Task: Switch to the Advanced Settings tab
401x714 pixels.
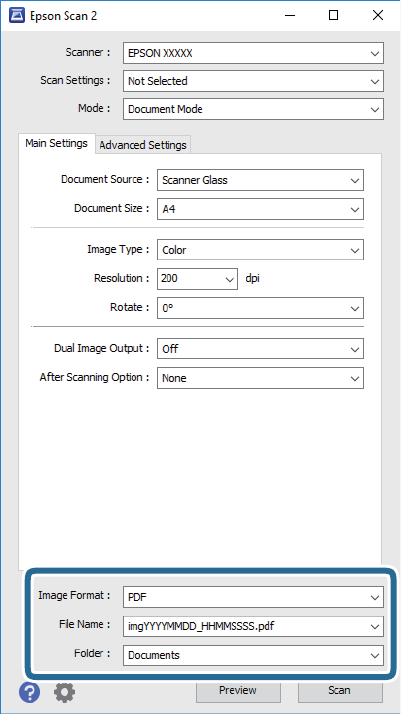Action: click(x=143, y=145)
